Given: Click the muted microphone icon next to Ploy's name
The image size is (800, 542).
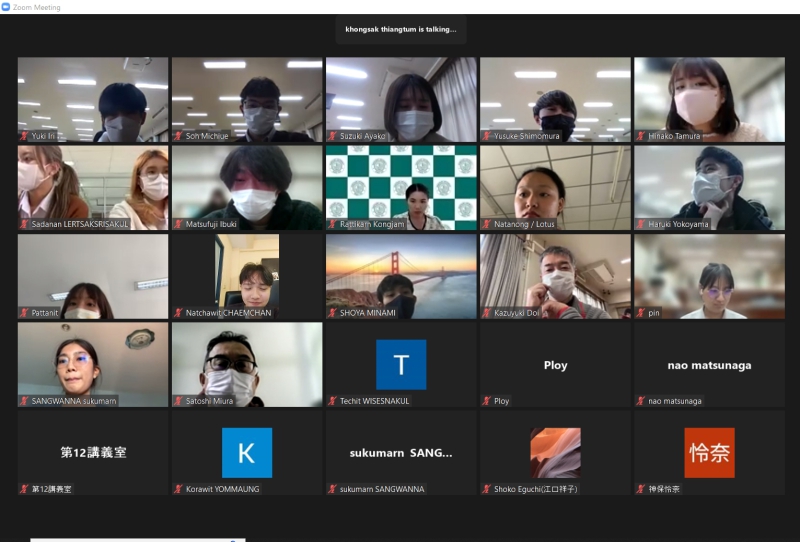Looking at the screenshot, I should (x=486, y=401).
